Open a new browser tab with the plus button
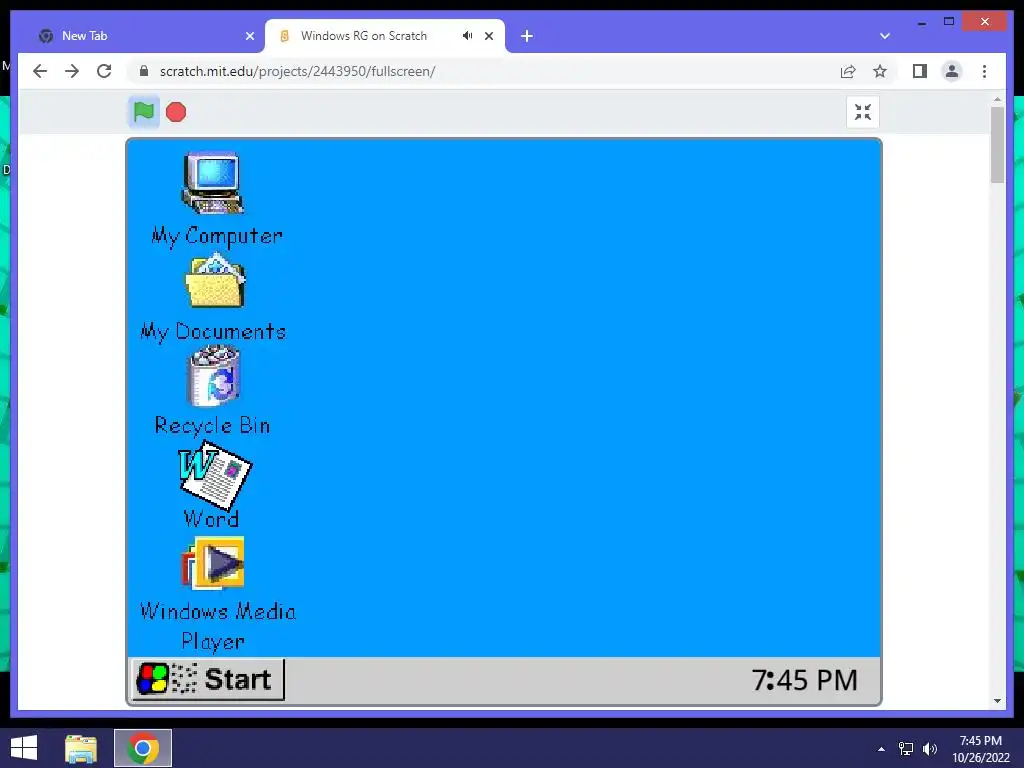Image resolution: width=1024 pixels, height=768 pixels. point(527,36)
